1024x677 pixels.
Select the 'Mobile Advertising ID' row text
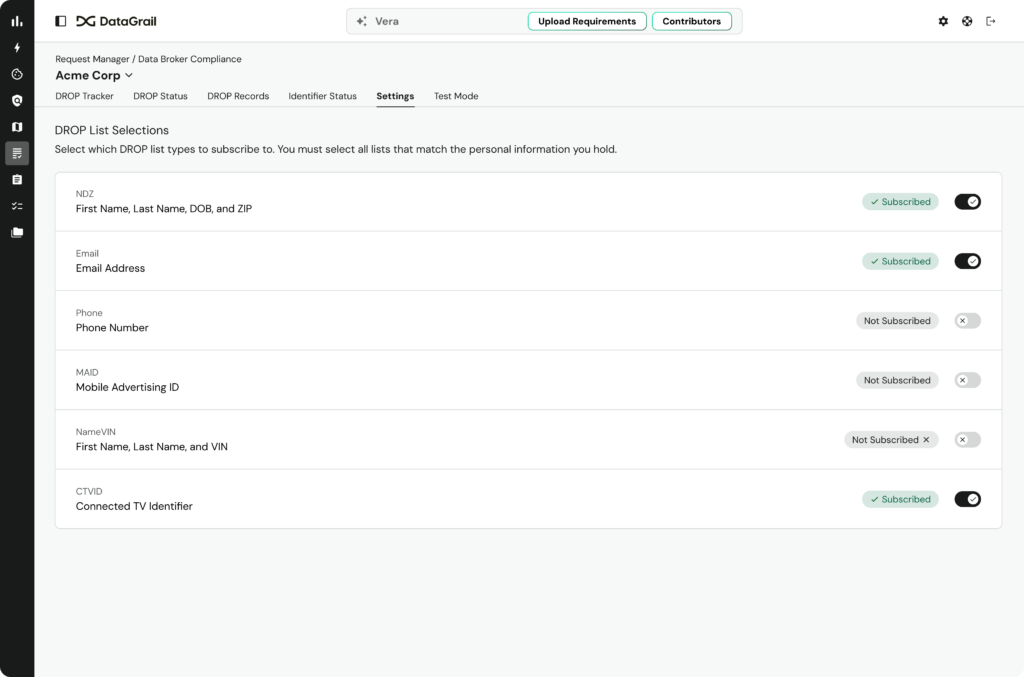(x=127, y=387)
